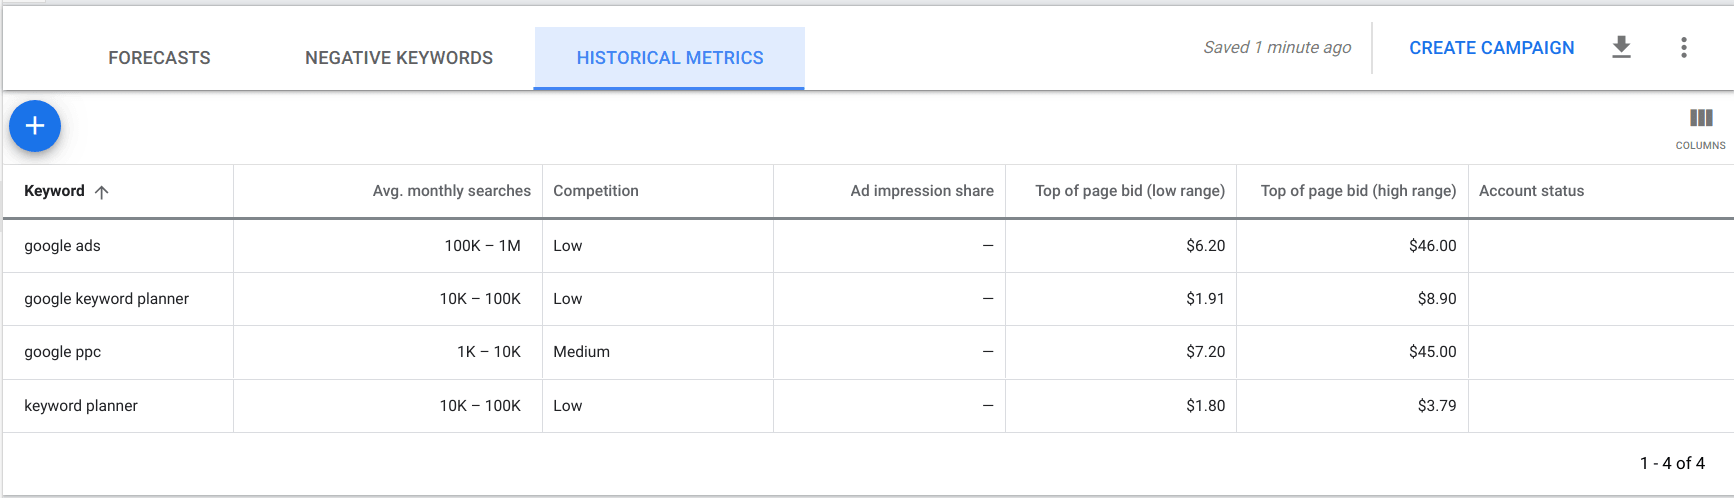Sort by Competition column header

point(595,191)
